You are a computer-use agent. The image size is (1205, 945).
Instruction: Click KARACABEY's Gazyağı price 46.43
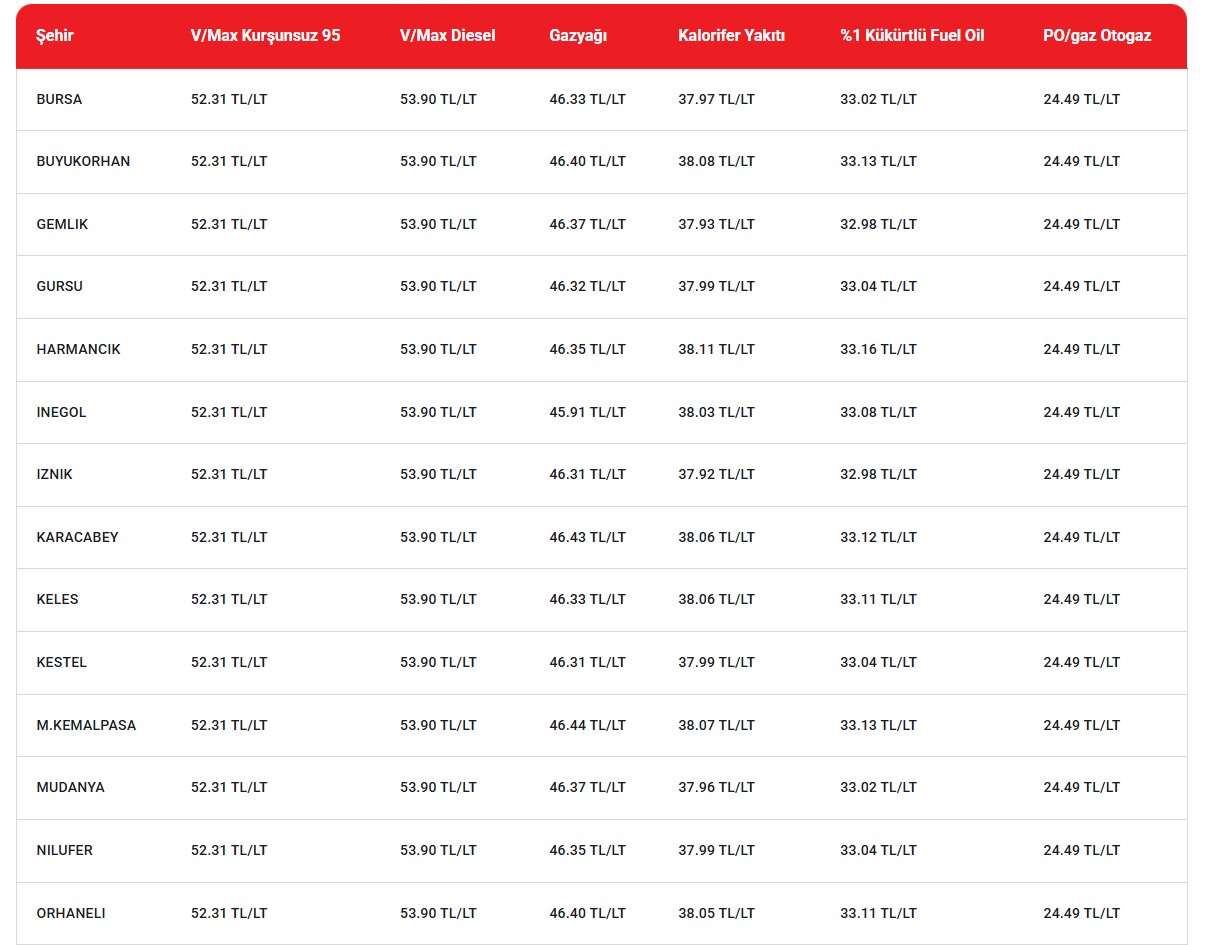tap(587, 537)
